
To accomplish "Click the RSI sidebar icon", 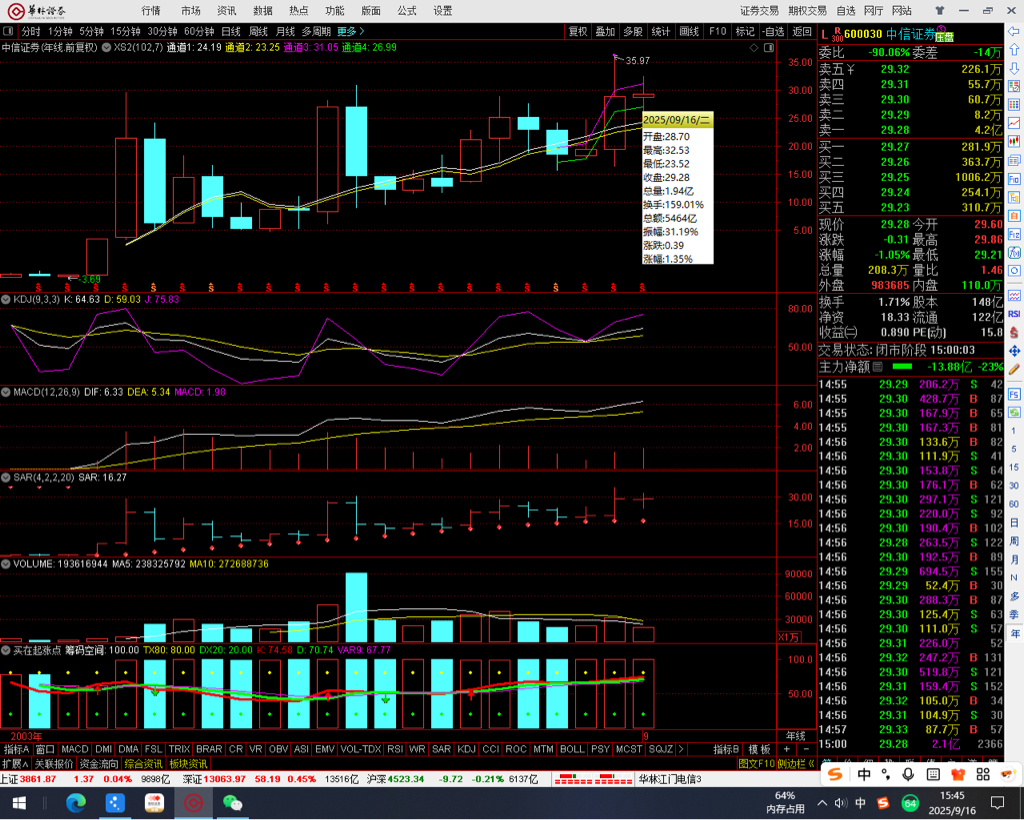I will [1014, 314].
